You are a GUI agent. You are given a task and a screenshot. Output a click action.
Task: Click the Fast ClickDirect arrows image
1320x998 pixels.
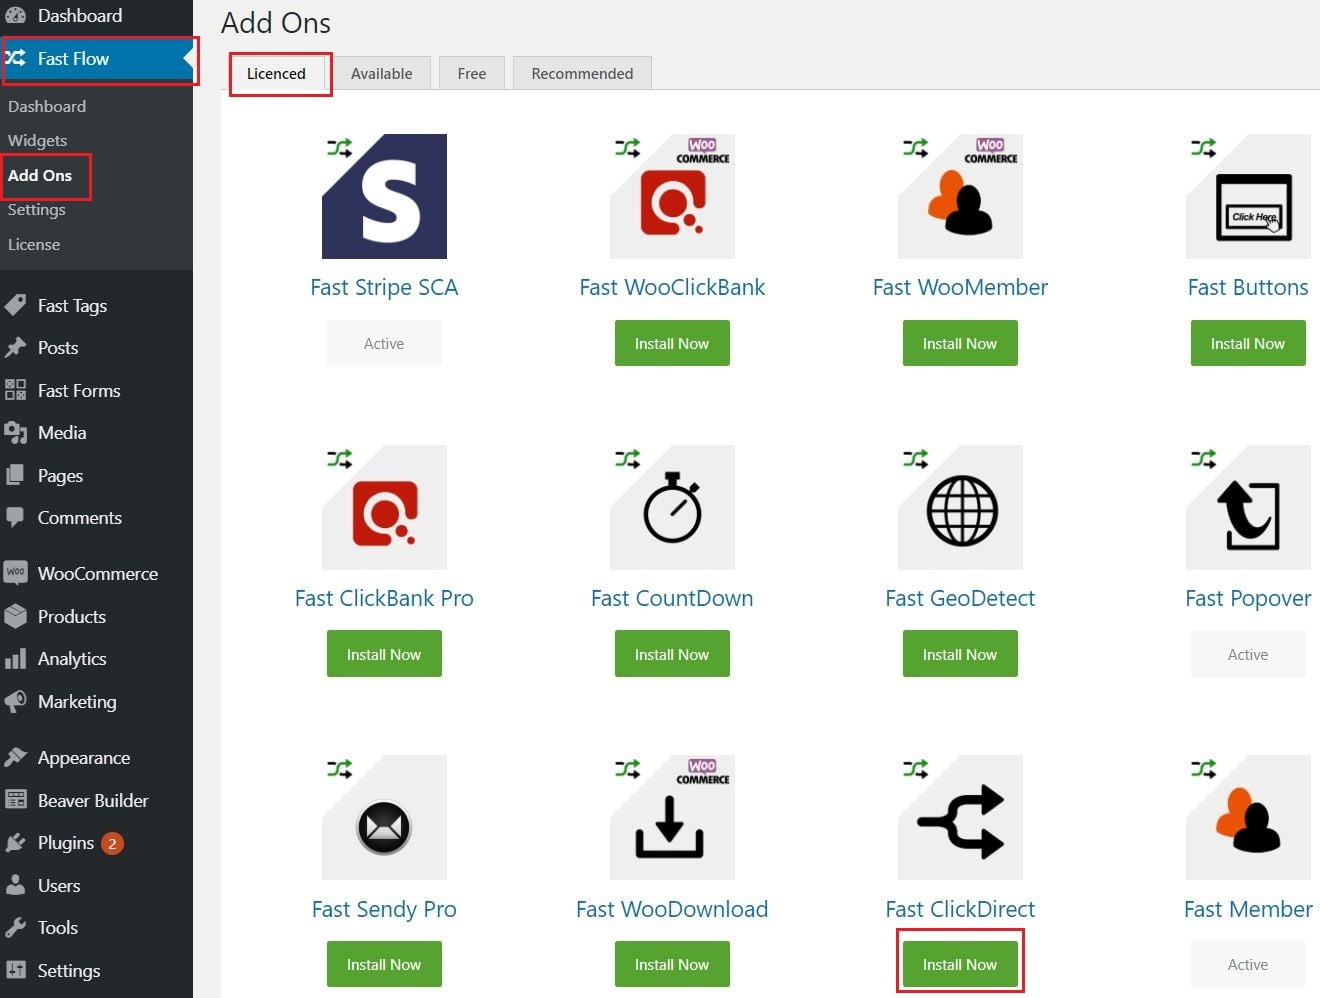(960, 818)
